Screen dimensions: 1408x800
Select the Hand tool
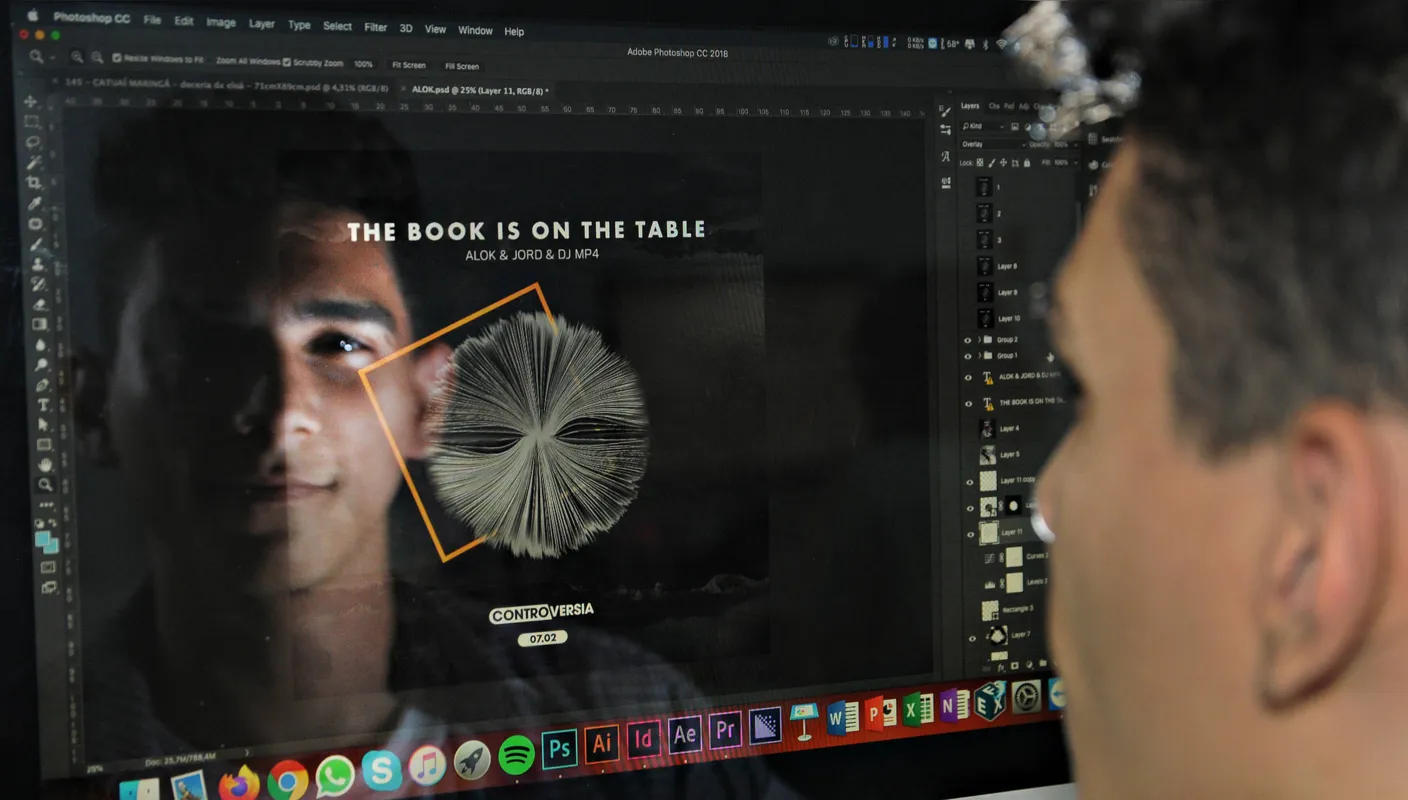tap(45, 465)
